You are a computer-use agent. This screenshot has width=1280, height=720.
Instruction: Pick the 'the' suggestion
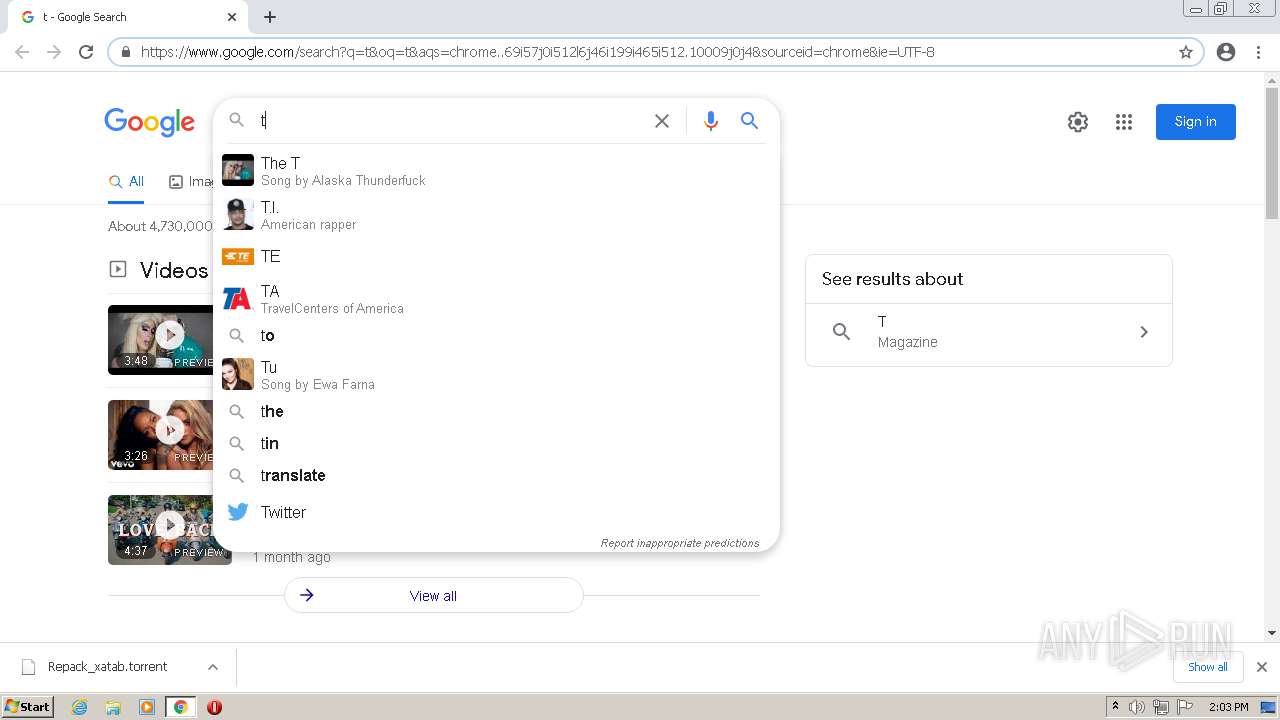[496, 412]
